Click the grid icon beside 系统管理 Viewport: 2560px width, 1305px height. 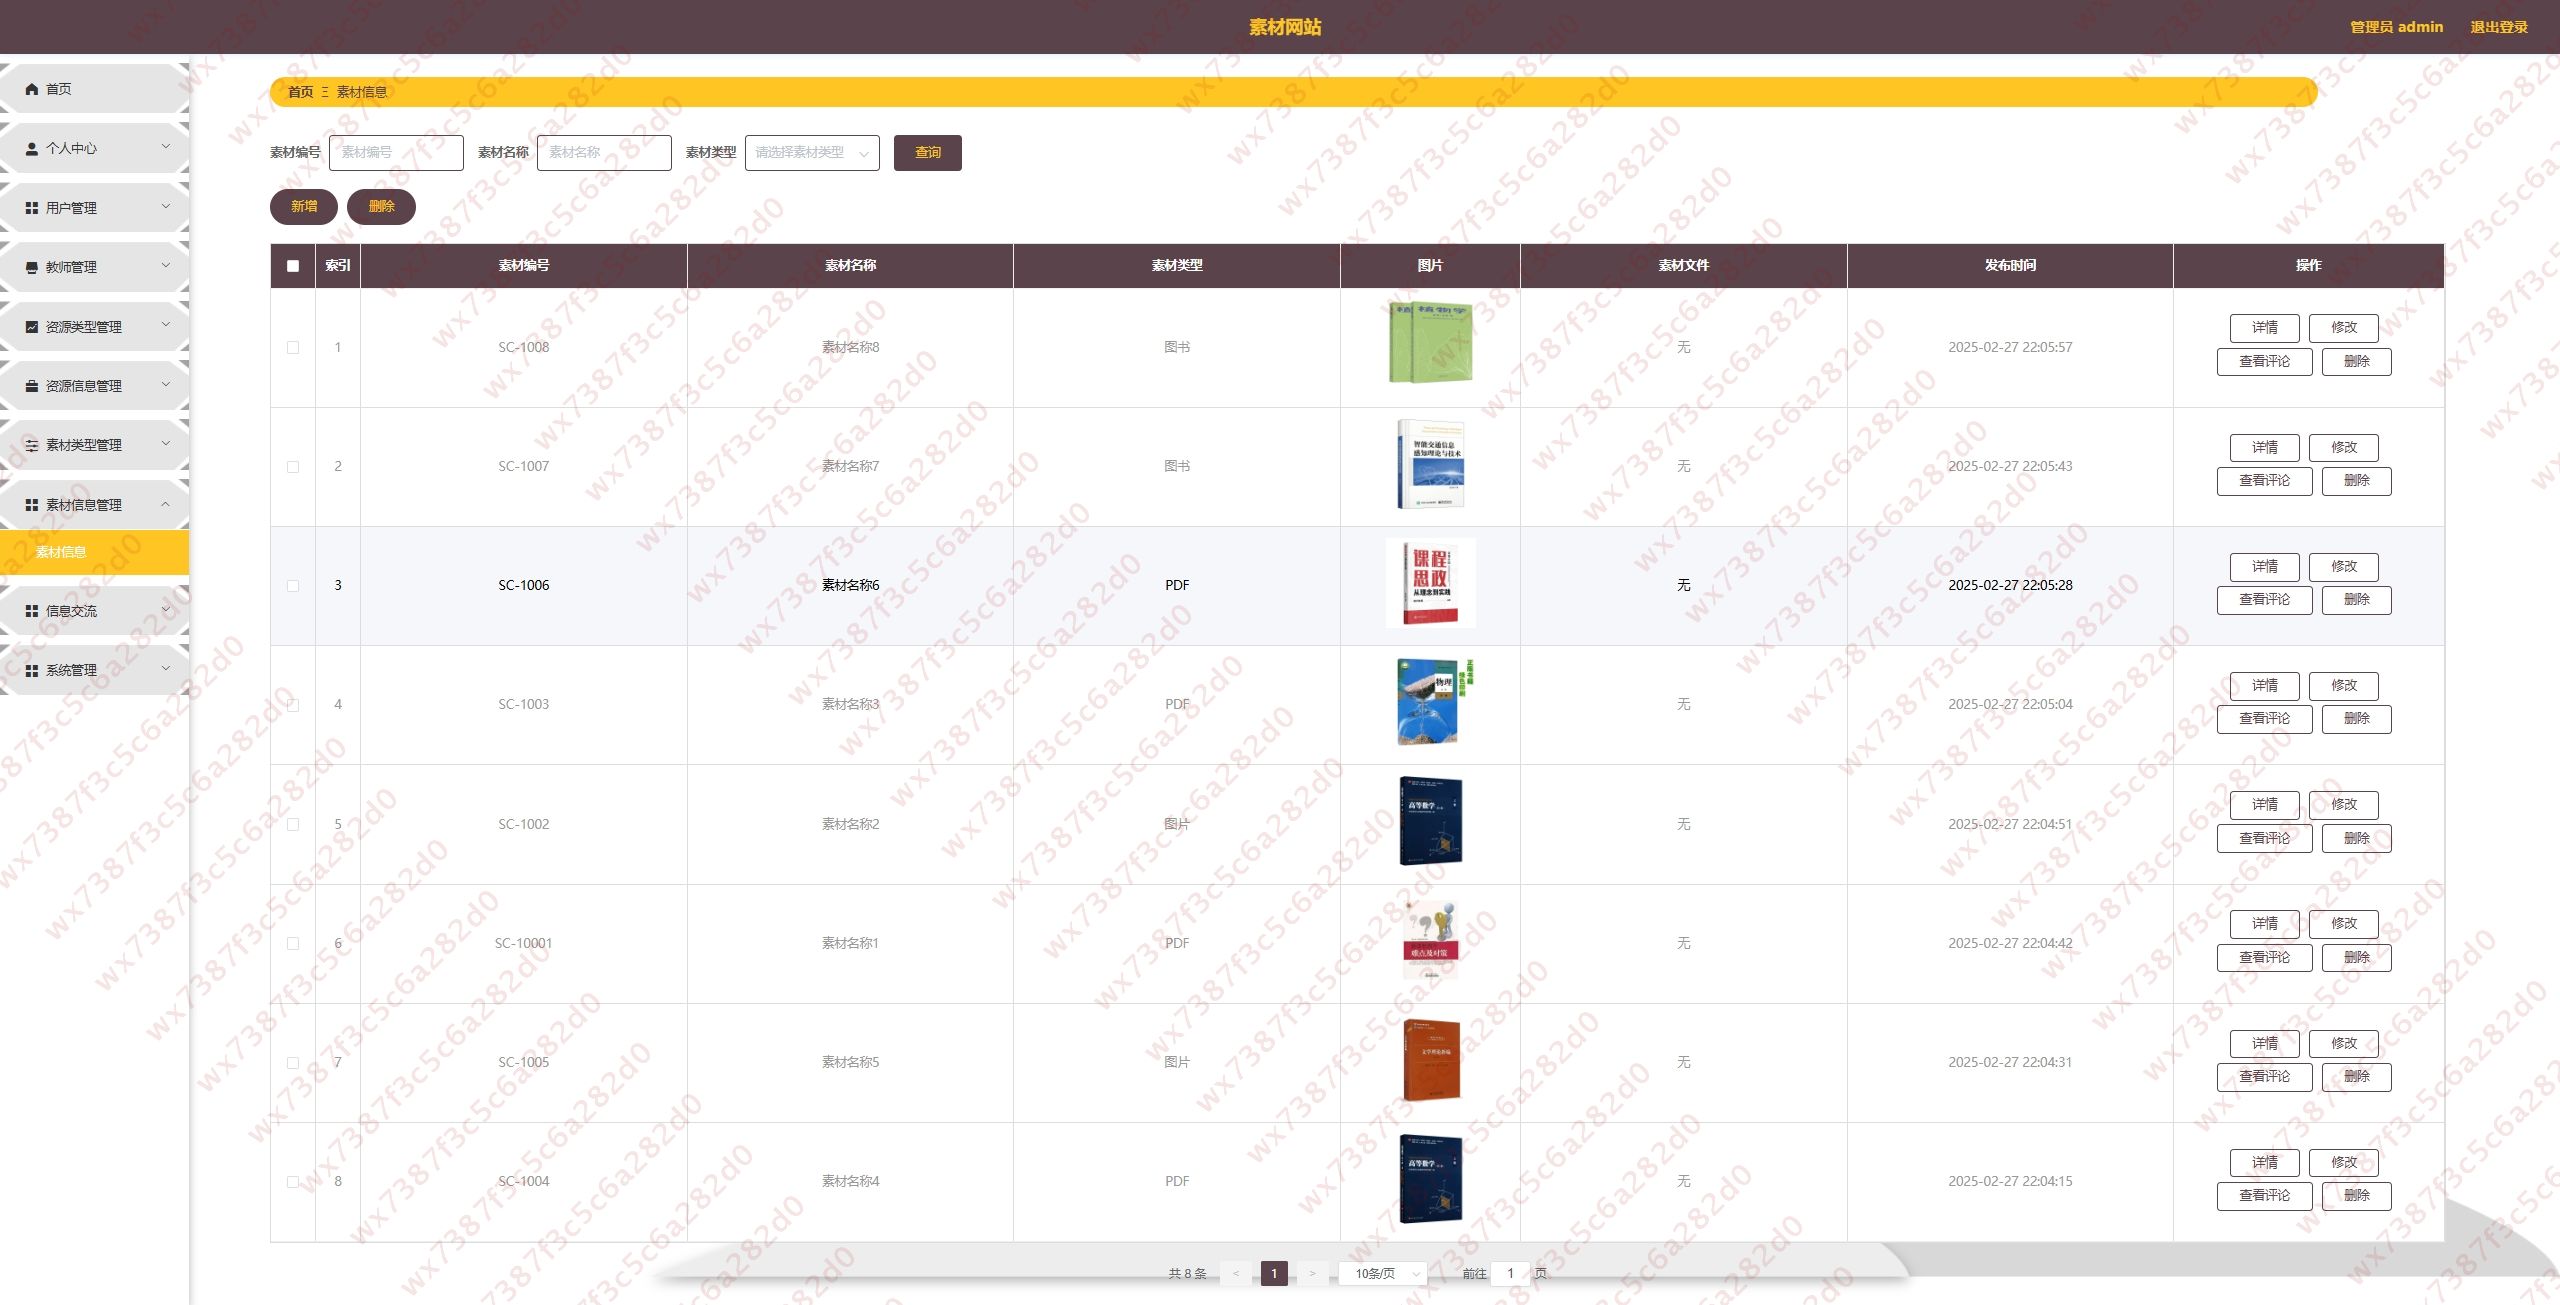(32, 670)
